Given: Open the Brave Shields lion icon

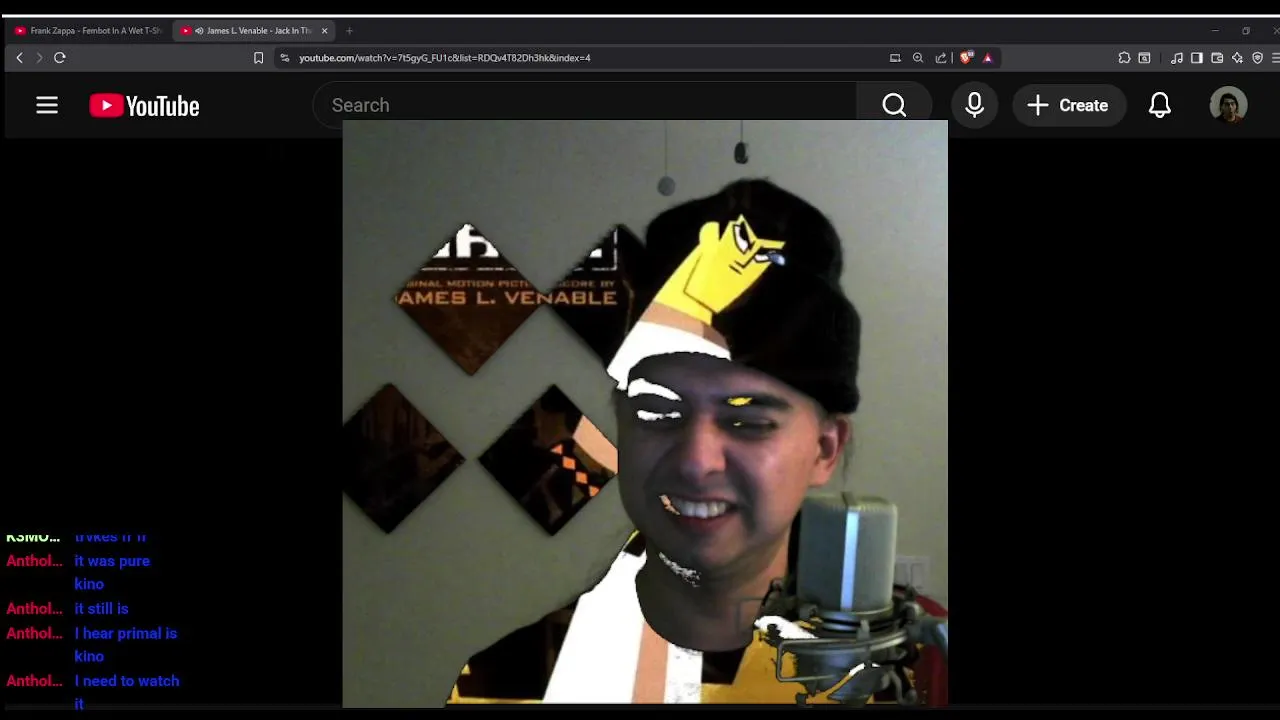Looking at the screenshot, I should click(x=966, y=58).
